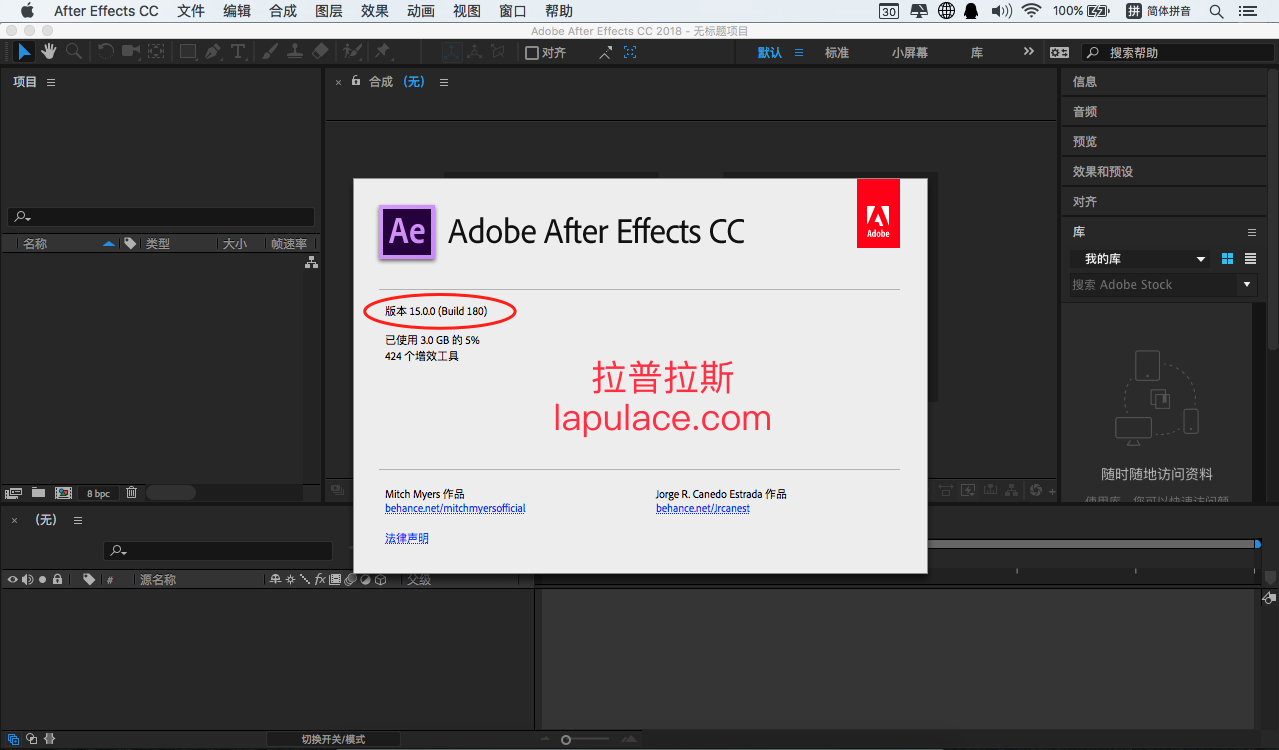
Task: Open behance.net/mitchmyersofficial link
Action: (x=455, y=509)
